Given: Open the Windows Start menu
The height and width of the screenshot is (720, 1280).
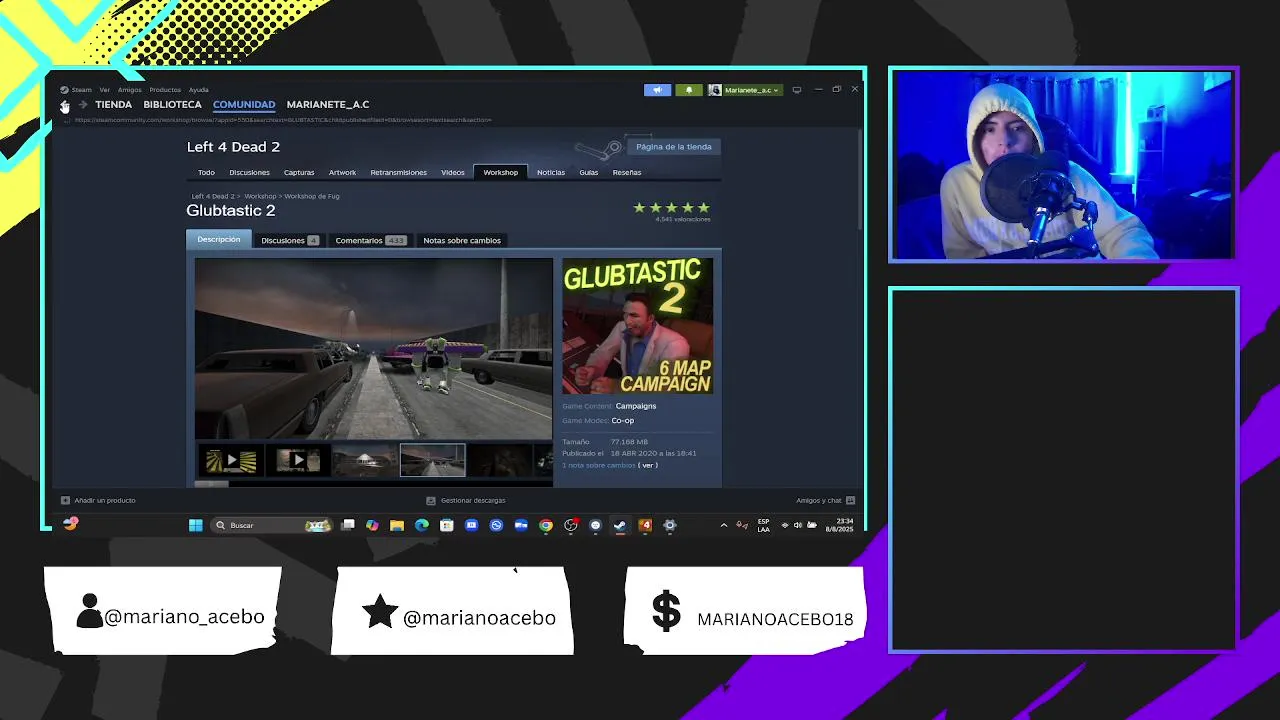Looking at the screenshot, I should 196,525.
